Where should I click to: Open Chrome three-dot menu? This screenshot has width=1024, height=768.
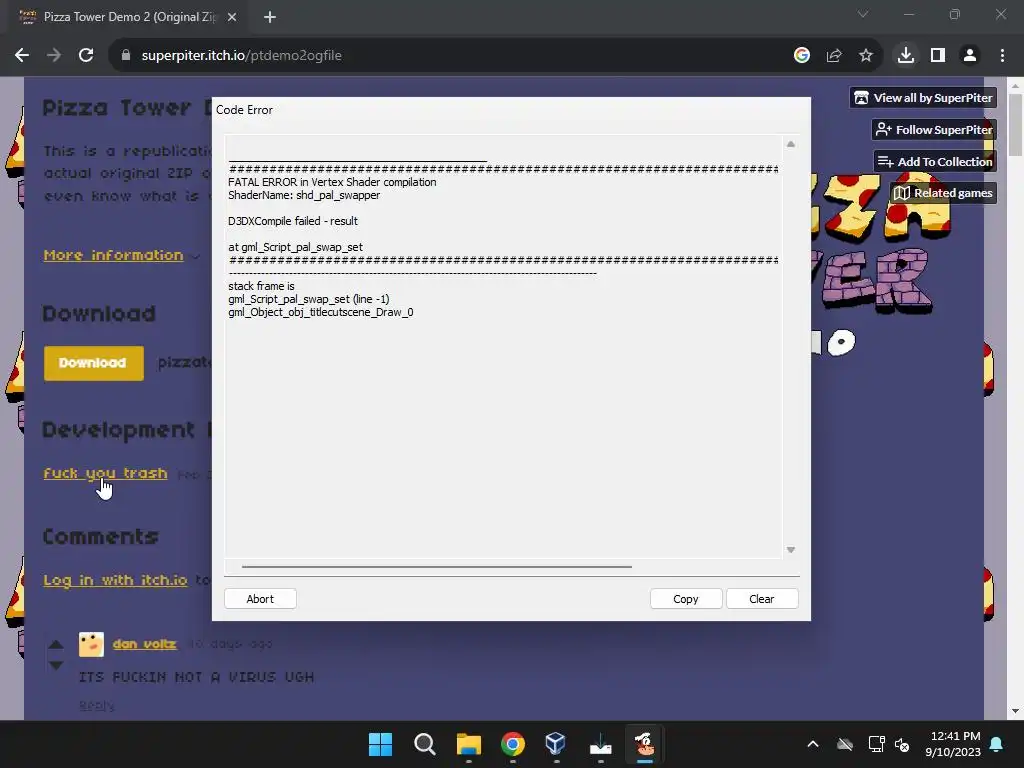pyautogui.click(x=1002, y=56)
